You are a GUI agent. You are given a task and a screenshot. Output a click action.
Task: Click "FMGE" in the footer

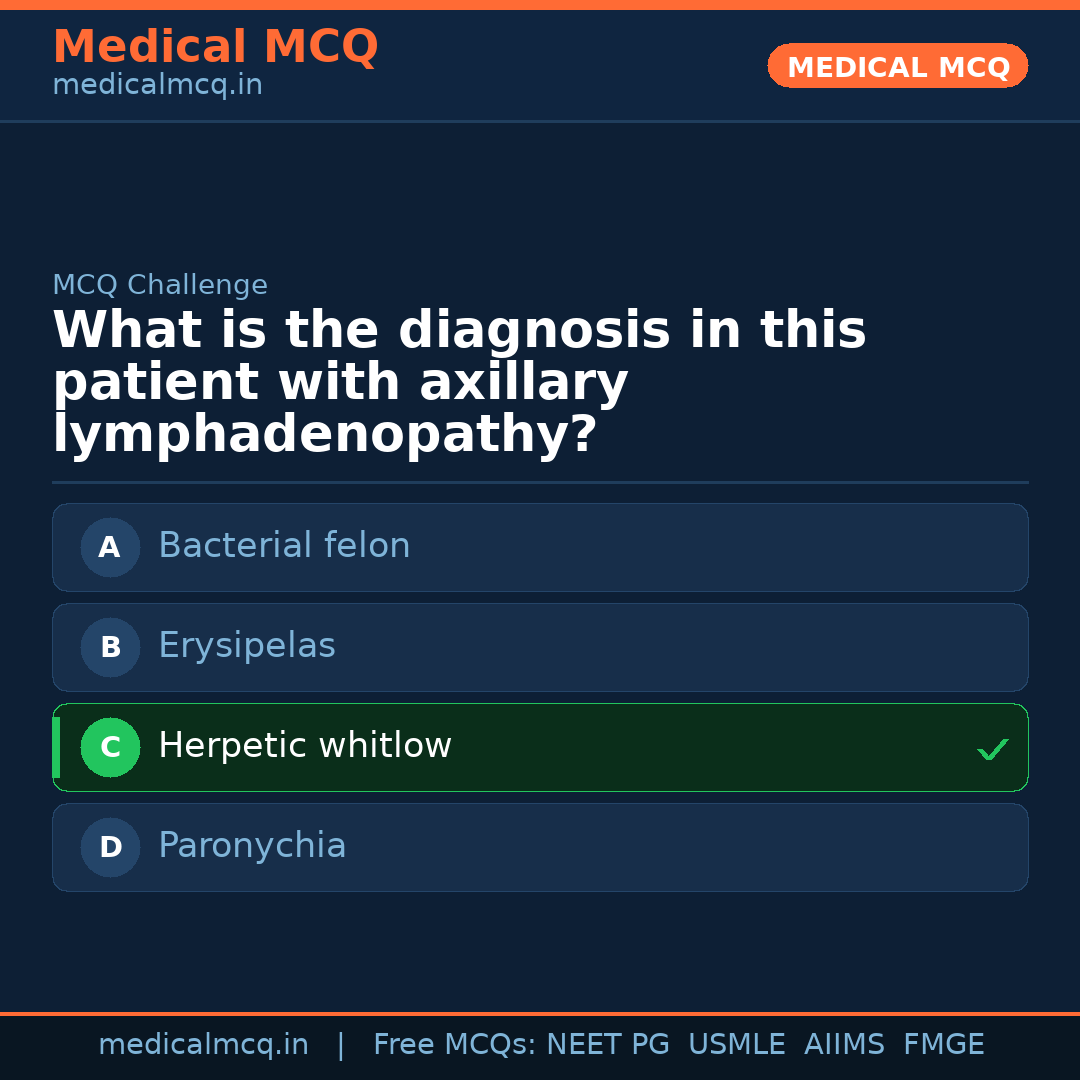click(943, 1045)
